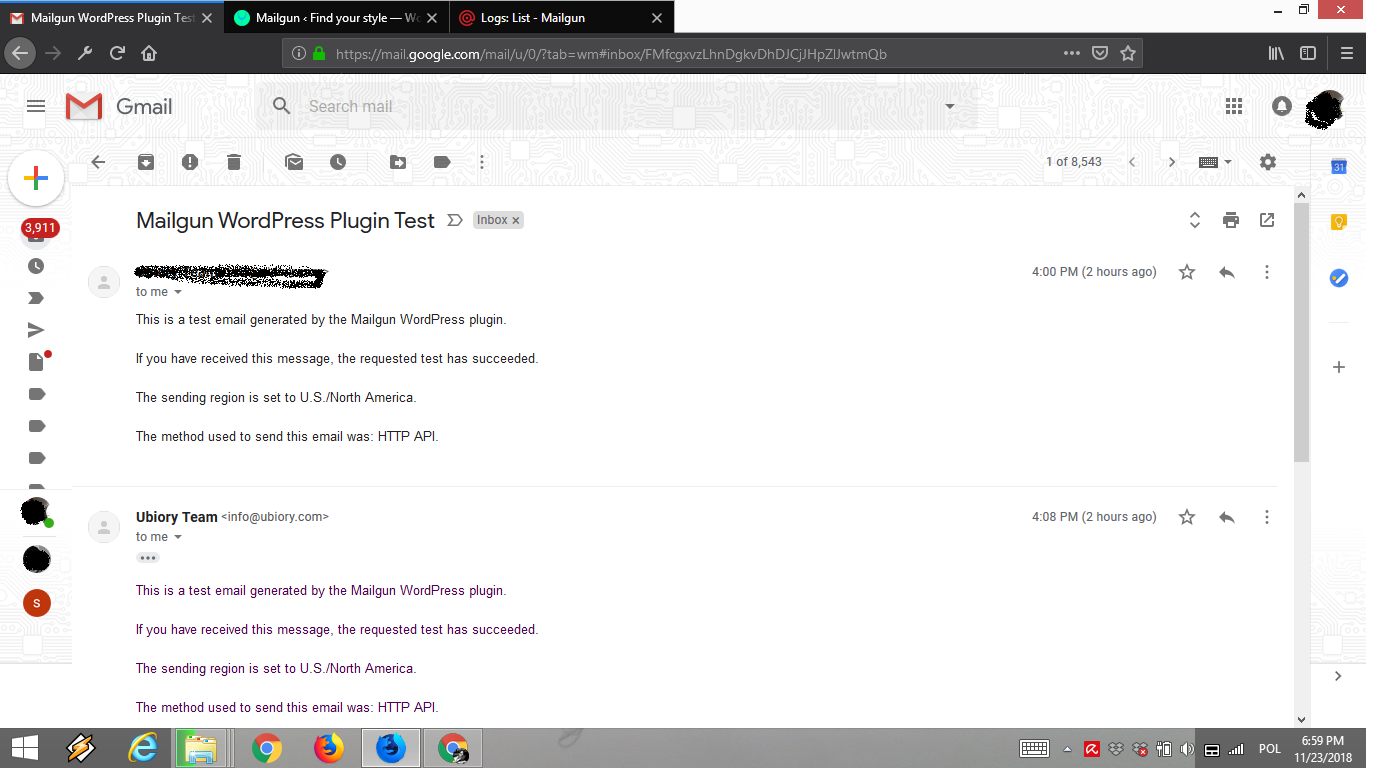
Task: Hide the side panel chevron
Action: point(1339,677)
